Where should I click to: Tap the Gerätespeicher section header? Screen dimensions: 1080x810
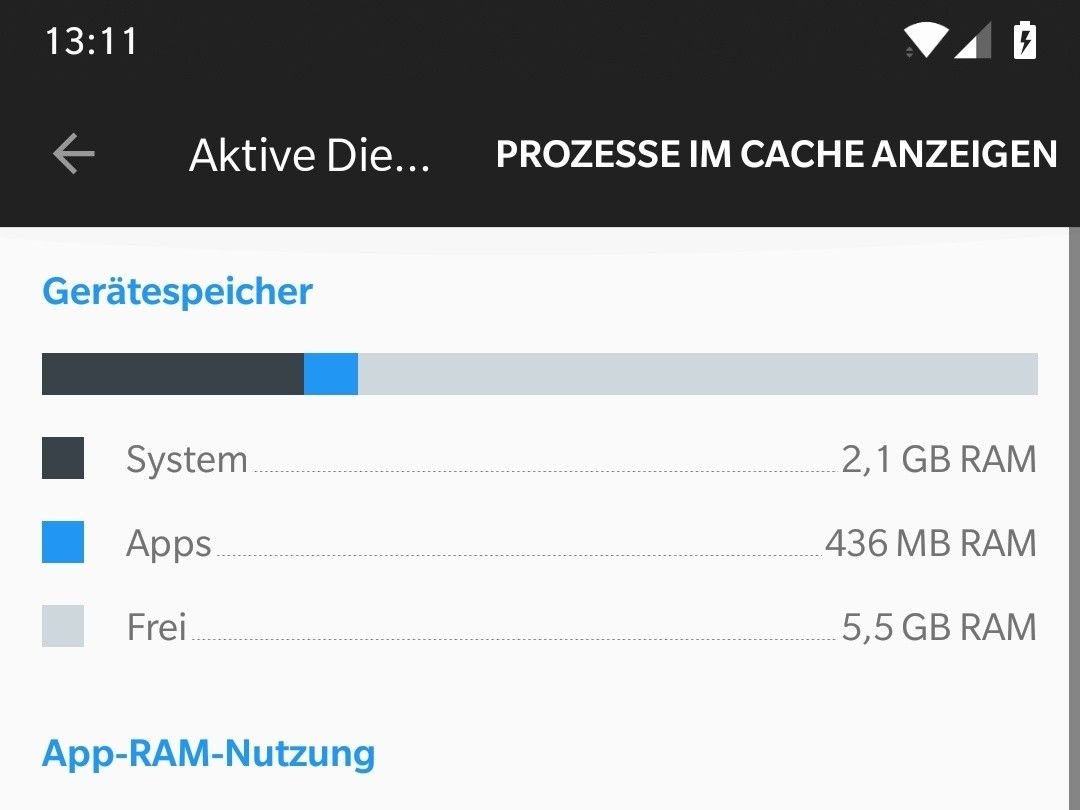[177, 291]
